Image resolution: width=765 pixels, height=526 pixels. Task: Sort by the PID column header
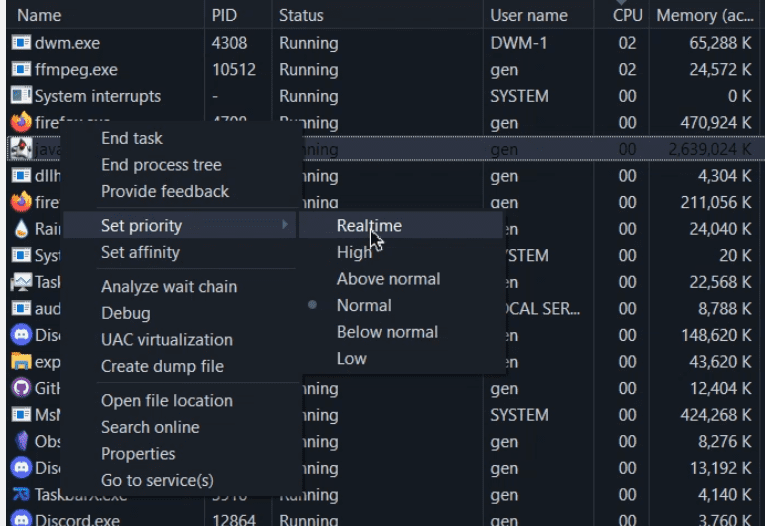pyautogui.click(x=224, y=16)
